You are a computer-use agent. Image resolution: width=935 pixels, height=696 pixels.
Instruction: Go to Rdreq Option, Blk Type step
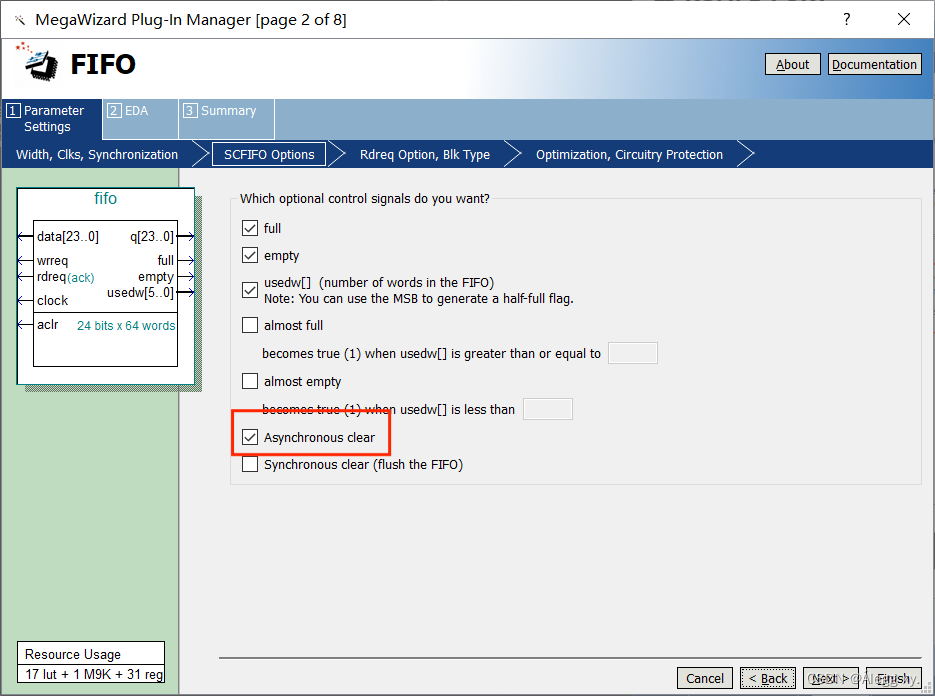(425, 154)
